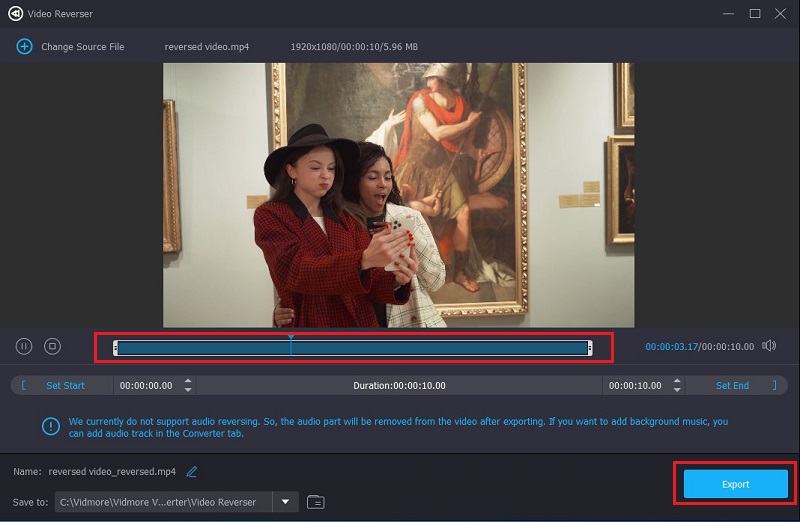This screenshot has height=522, width=800.
Task: Click the Set End button
Action: pyautogui.click(x=732, y=385)
